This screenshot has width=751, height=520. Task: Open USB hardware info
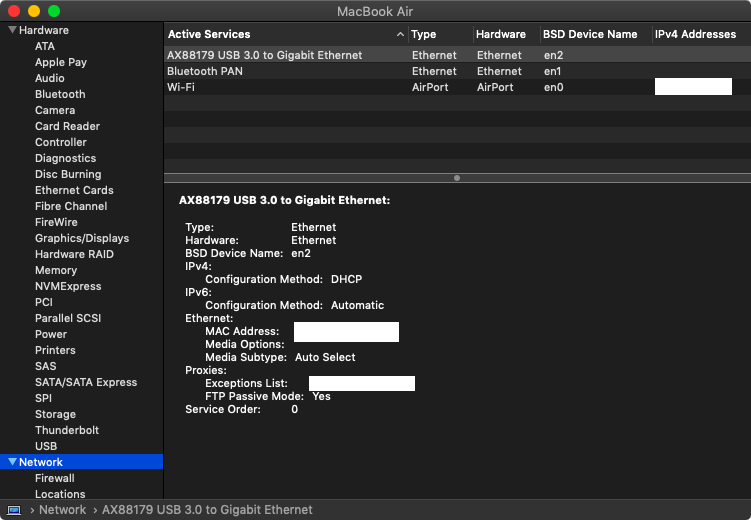46,446
